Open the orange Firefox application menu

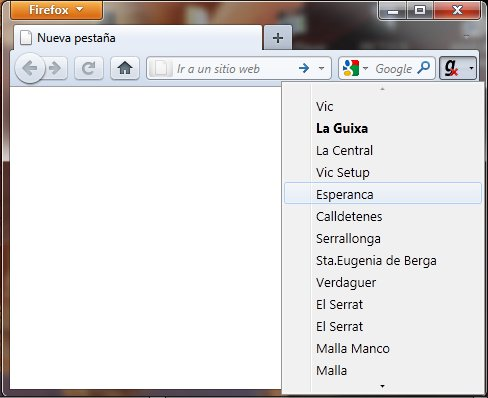click(56, 10)
